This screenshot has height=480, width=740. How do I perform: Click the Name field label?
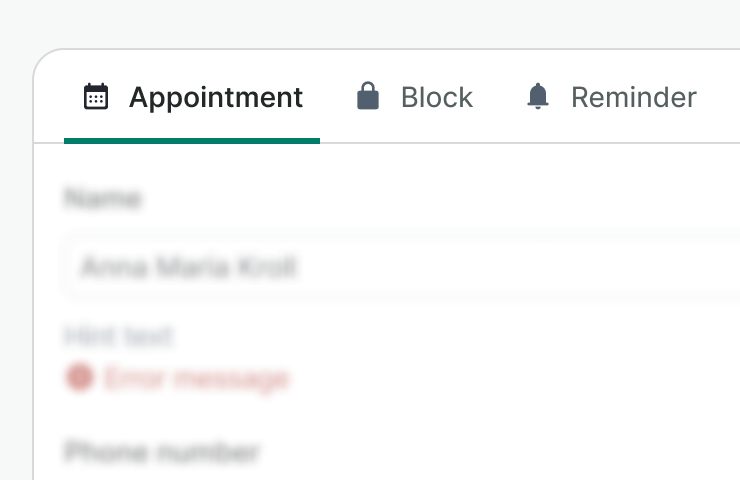(102, 199)
